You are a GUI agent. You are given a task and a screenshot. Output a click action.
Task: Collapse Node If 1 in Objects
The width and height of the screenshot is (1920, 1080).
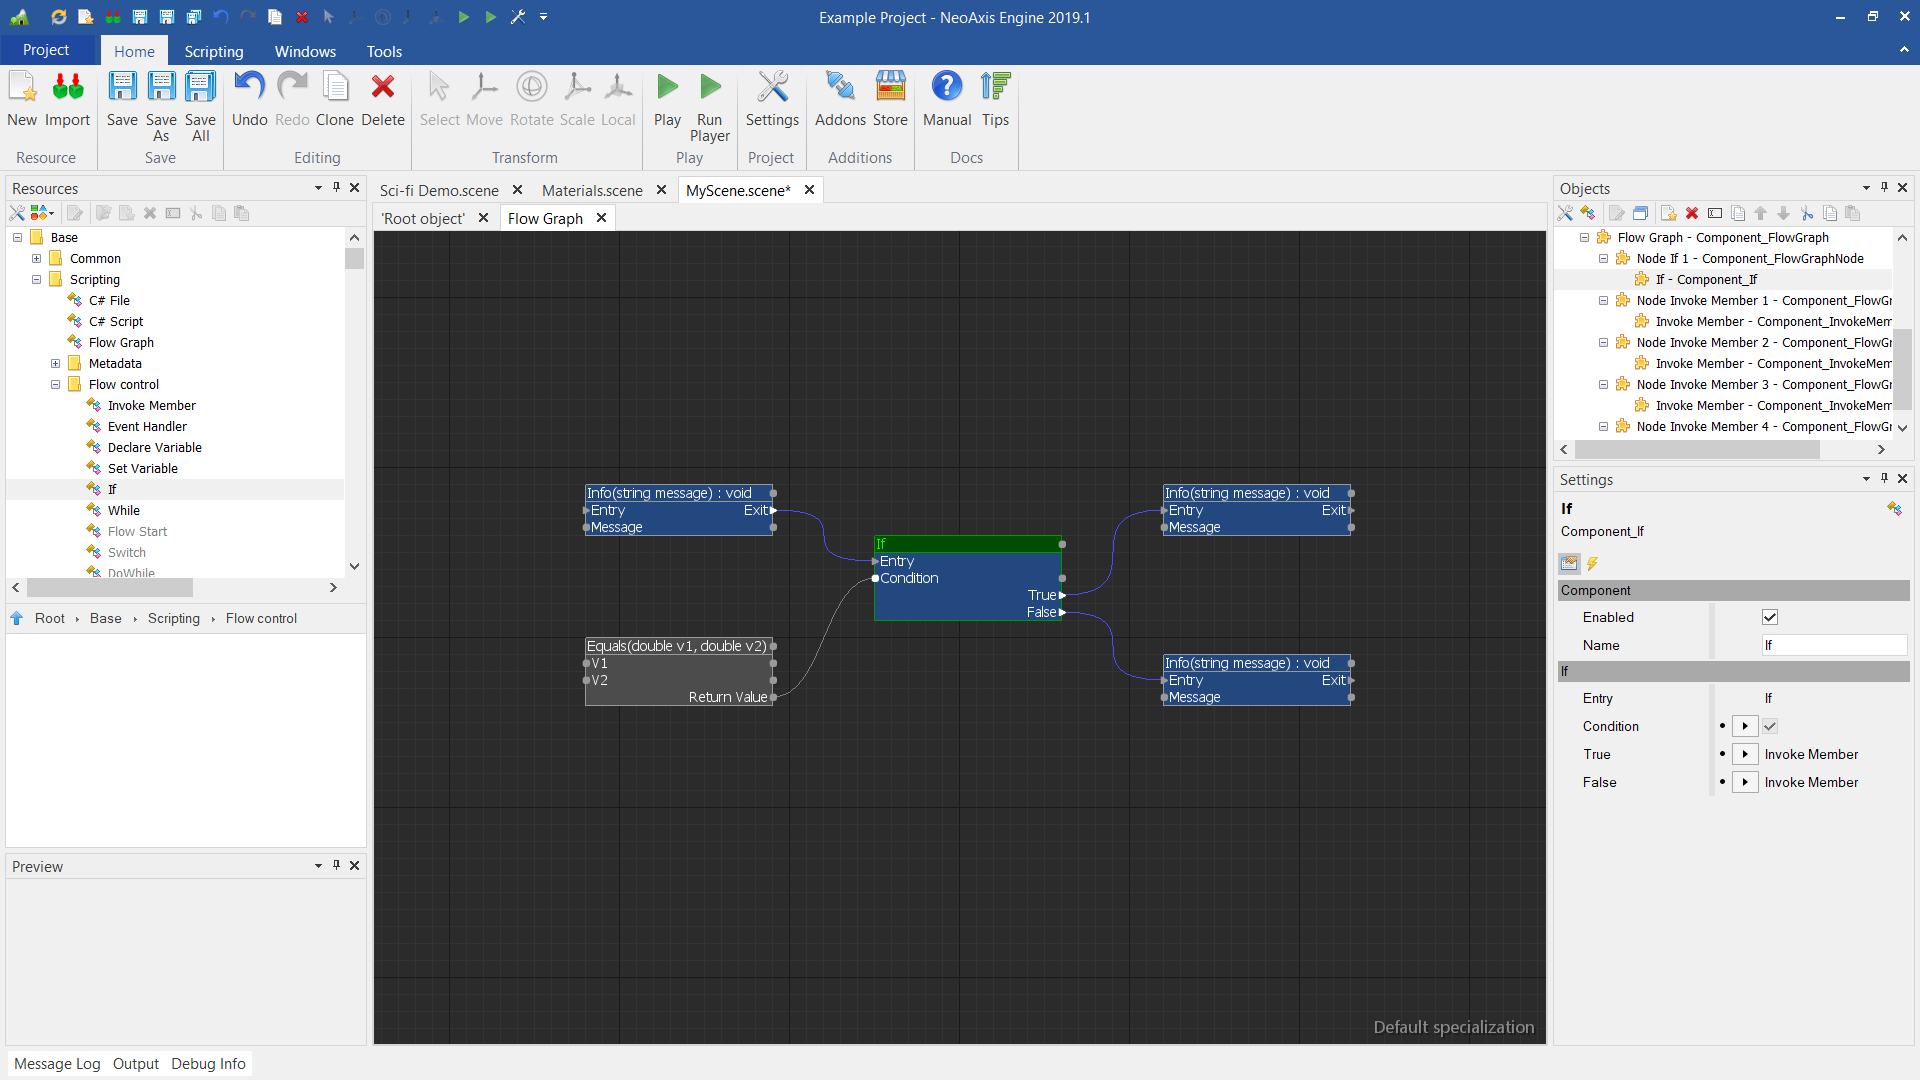[x=1604, y=258]
